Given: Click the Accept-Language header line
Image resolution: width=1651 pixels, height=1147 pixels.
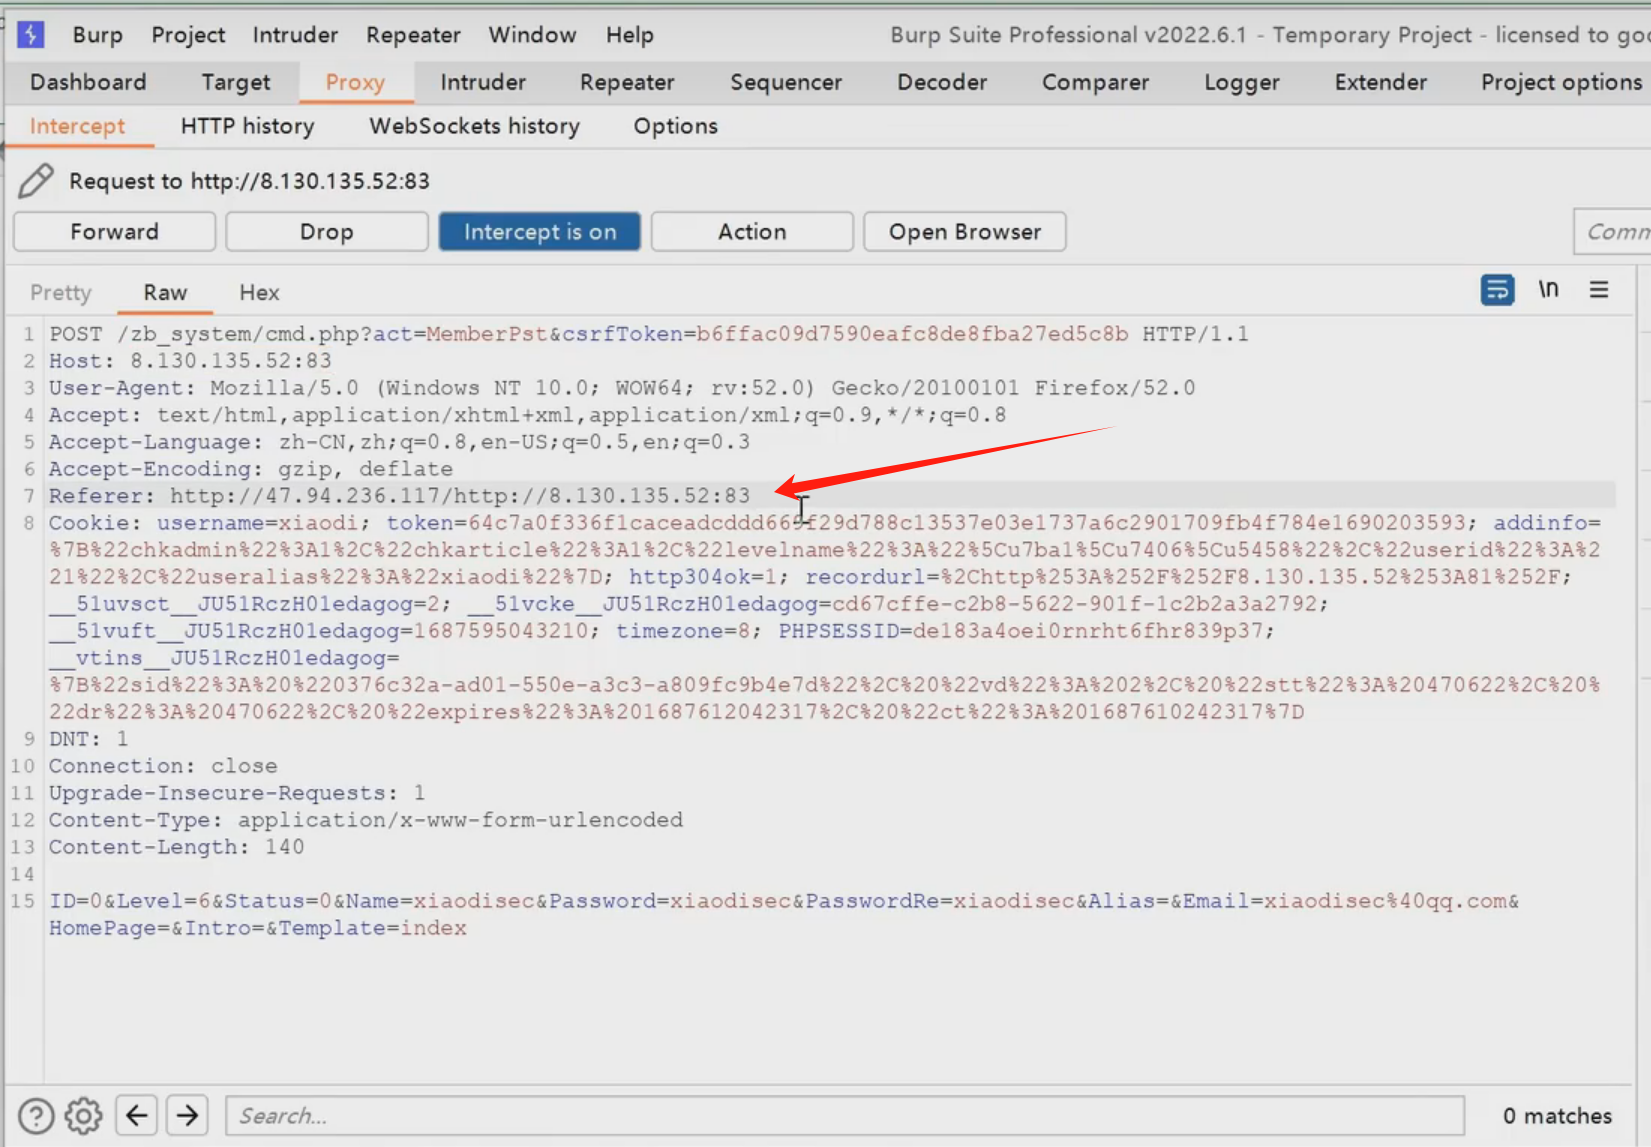Looking at the screenshot, I should 399,442.
